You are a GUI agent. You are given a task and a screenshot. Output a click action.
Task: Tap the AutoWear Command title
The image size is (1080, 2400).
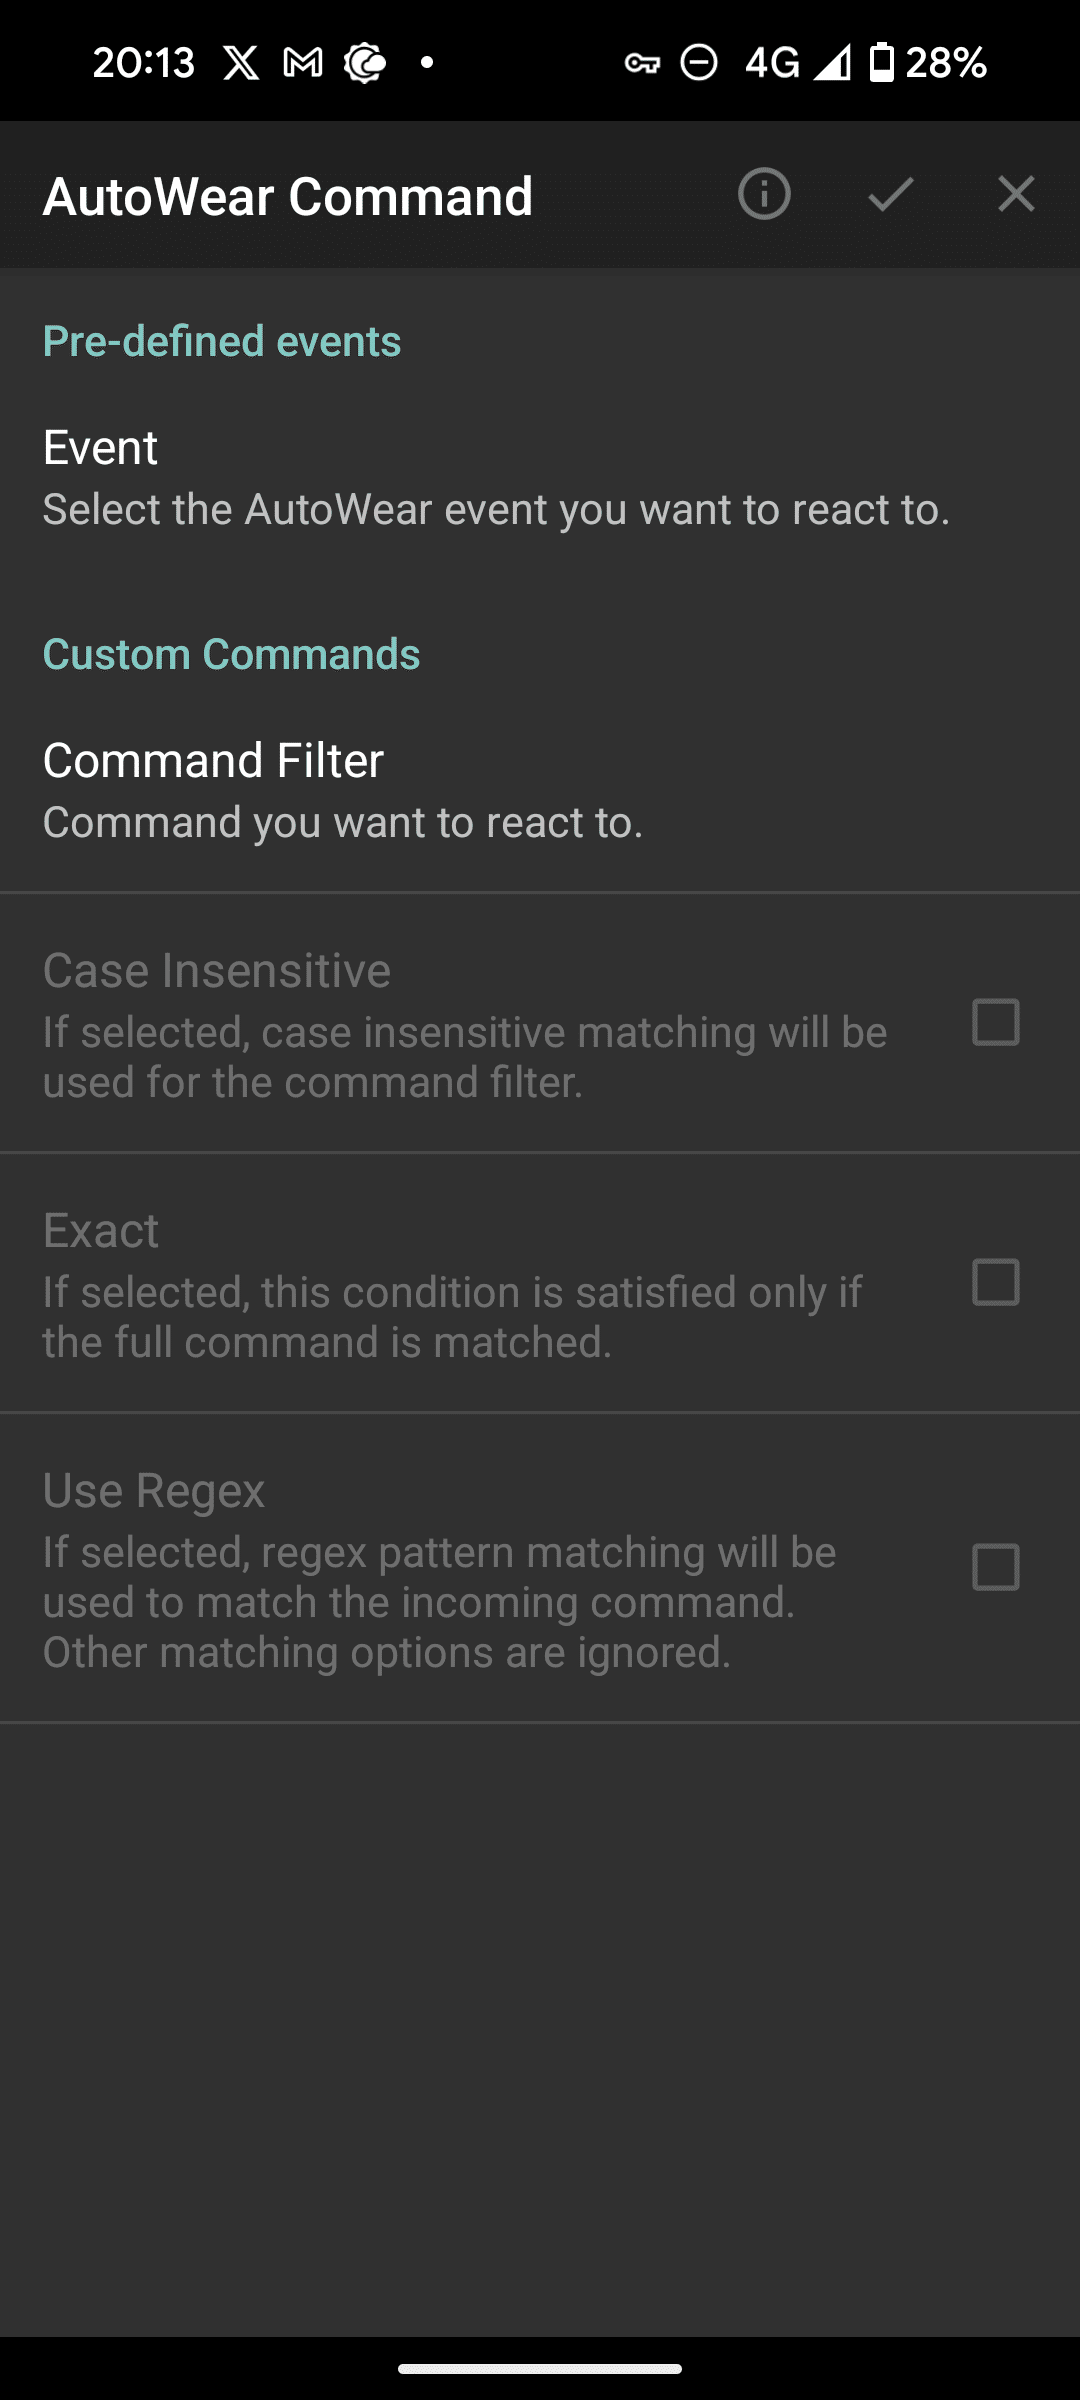[x=288, y=196]
